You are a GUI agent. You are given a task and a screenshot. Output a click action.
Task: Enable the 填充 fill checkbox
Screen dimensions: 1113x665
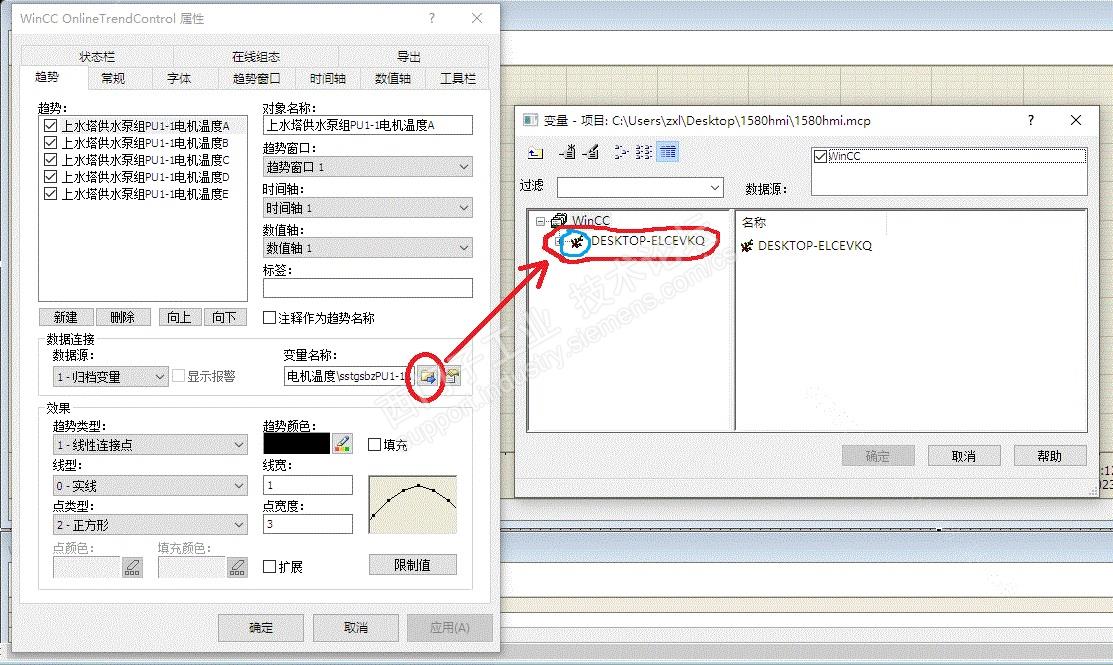tap(374, 445)
